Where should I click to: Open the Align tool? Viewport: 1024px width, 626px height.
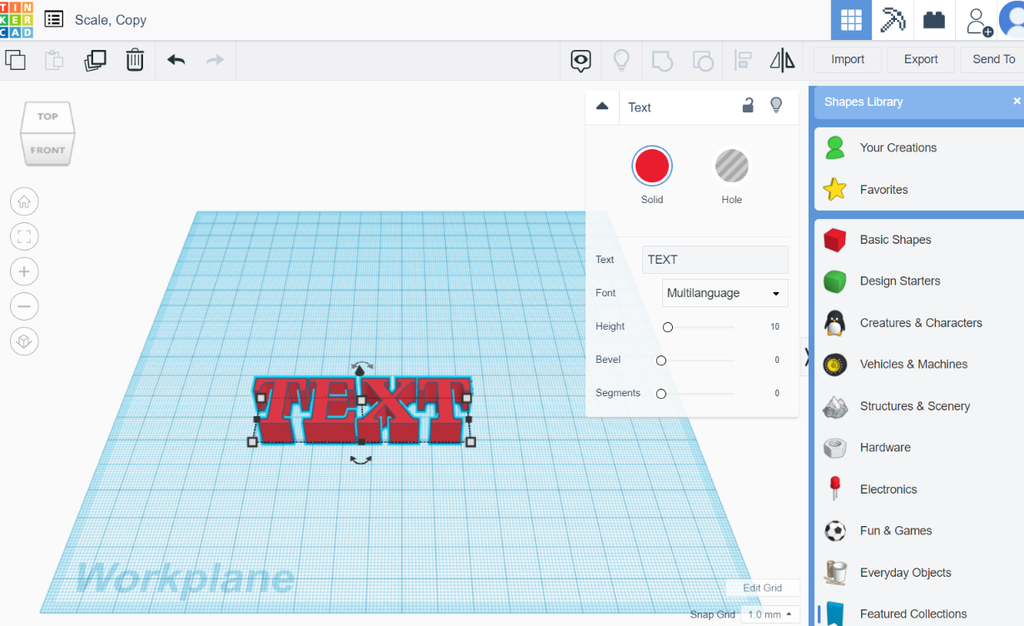click(743, 60)
